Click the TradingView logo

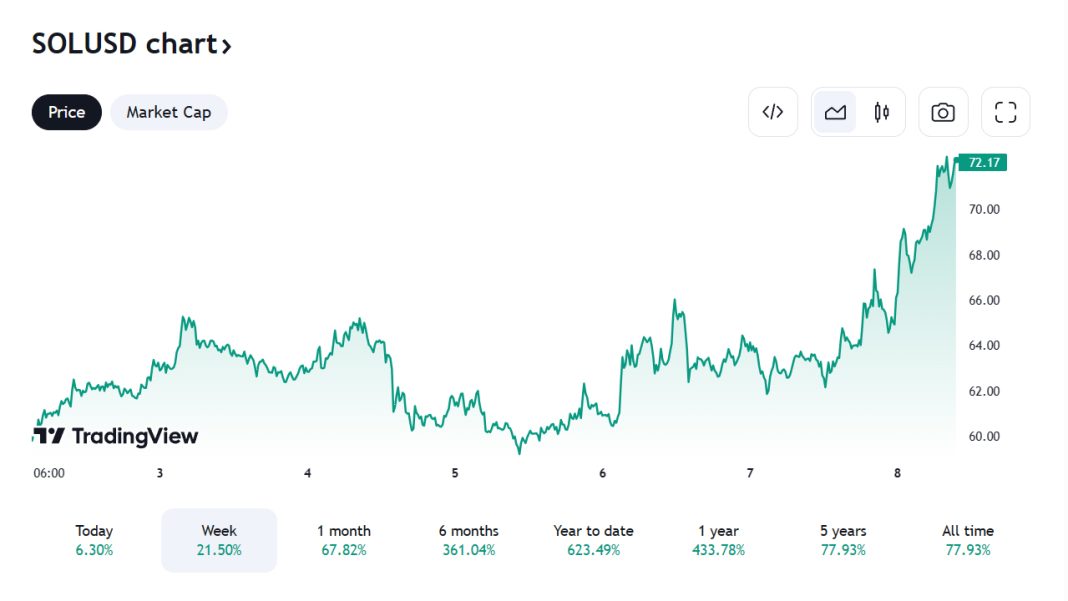116,436
